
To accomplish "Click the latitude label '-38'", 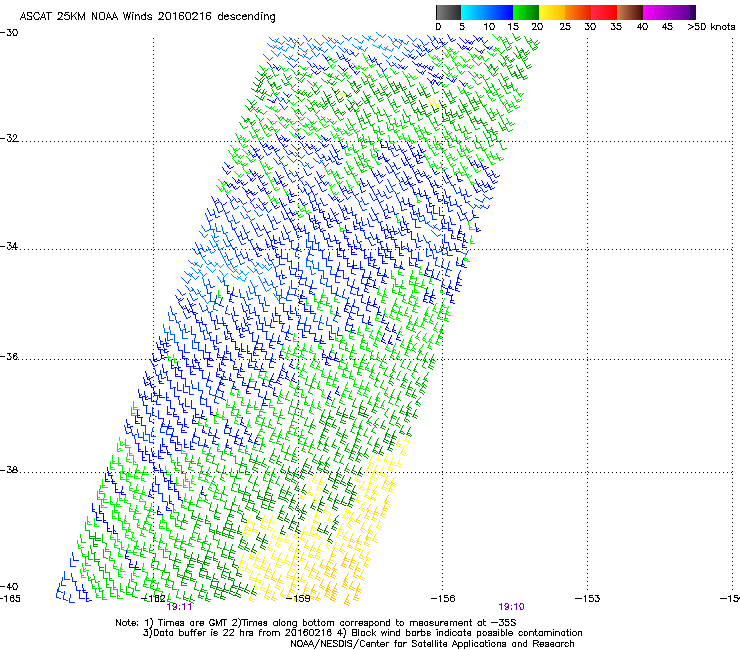I will pyautogui.click(x=9, y=470).
